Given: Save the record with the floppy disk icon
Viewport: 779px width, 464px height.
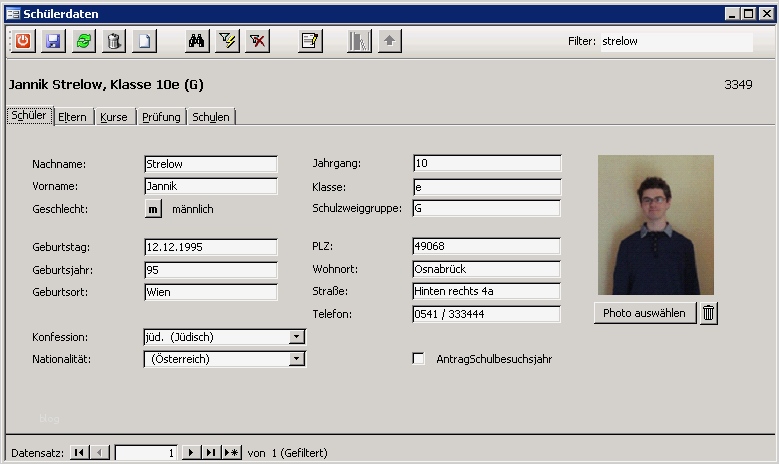Looking at the screenshot, I should tap(53, 41).
